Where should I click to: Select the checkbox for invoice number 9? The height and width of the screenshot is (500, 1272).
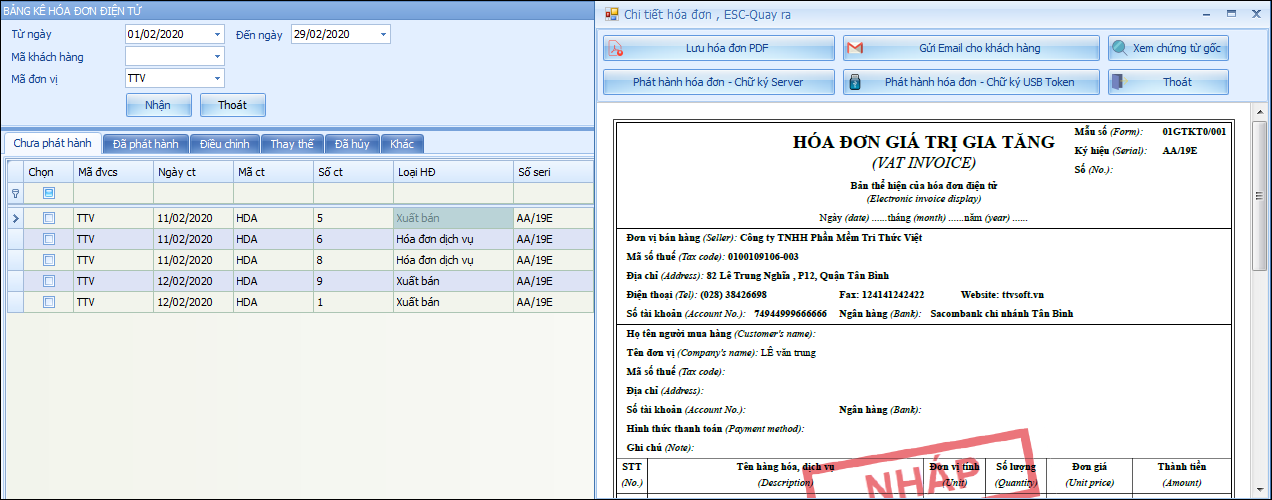click(x=49, y=282)
